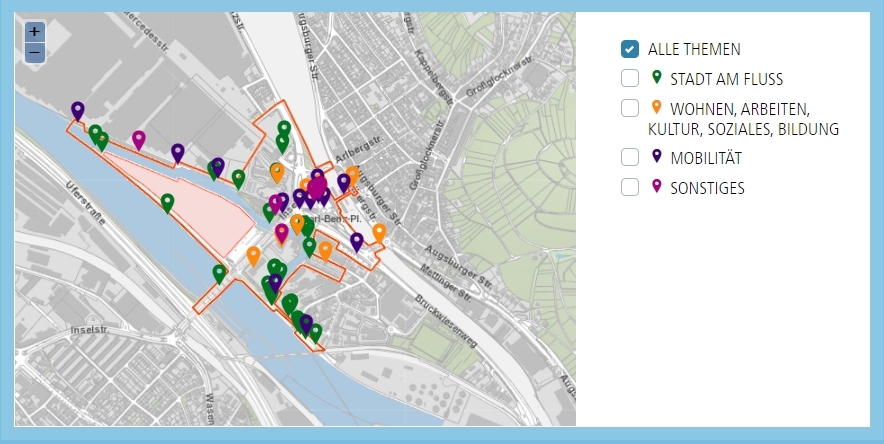Click the Sonstiges label text
This screenshot has height=444, width=884.
click(x=707, y=188)
